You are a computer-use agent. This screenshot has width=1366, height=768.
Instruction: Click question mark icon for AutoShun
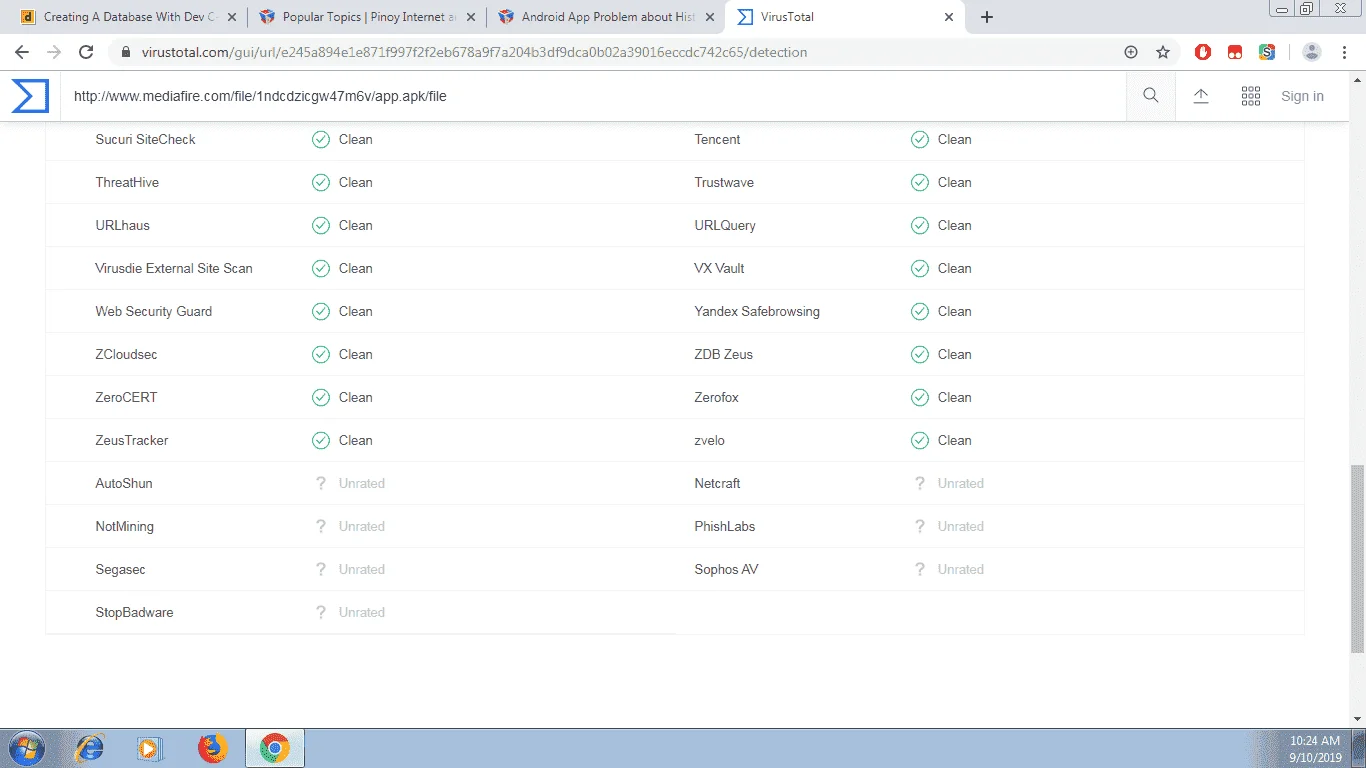[321, 483]
